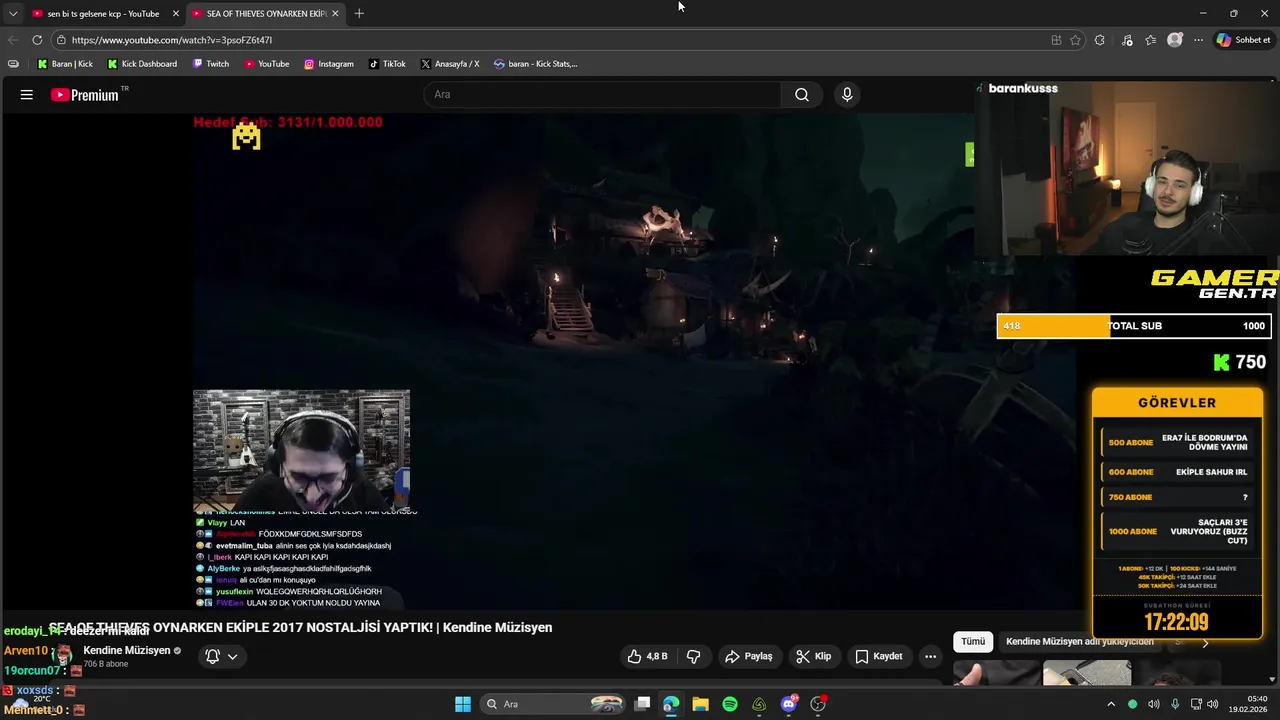The width and height of the screenshot is (1280, 720).
Task: Open 'Baran | Kick' bookmark
Action: [65, 64]
